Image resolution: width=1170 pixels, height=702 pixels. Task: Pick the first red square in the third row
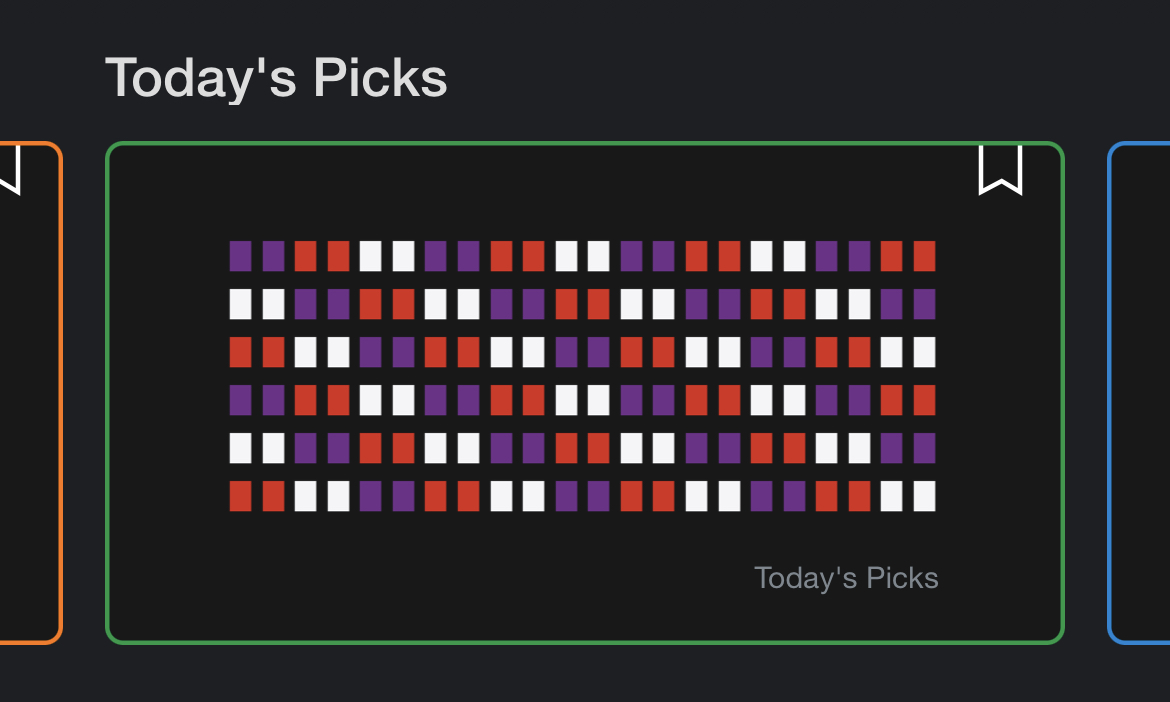pos(240,352)
